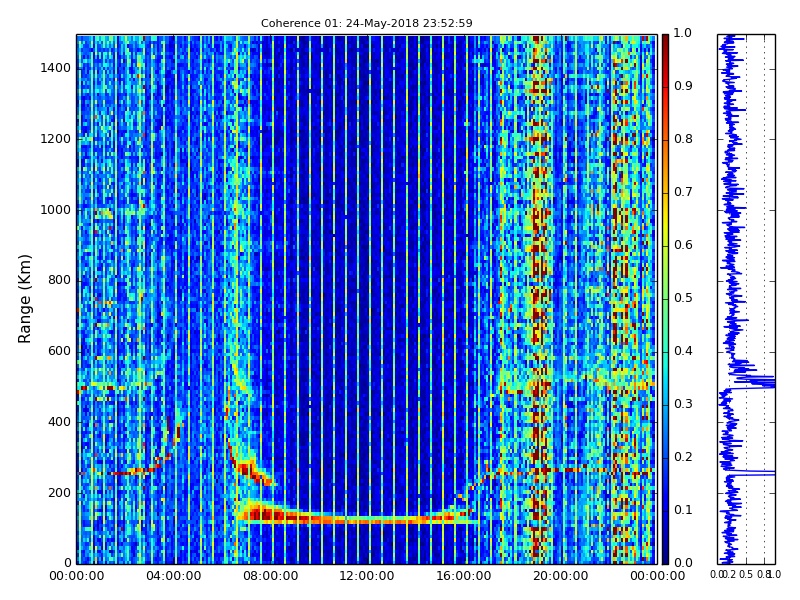Select the 1000 range axis tick label
The height and width of the screenshot is (600, 800).
click(56, 210)
